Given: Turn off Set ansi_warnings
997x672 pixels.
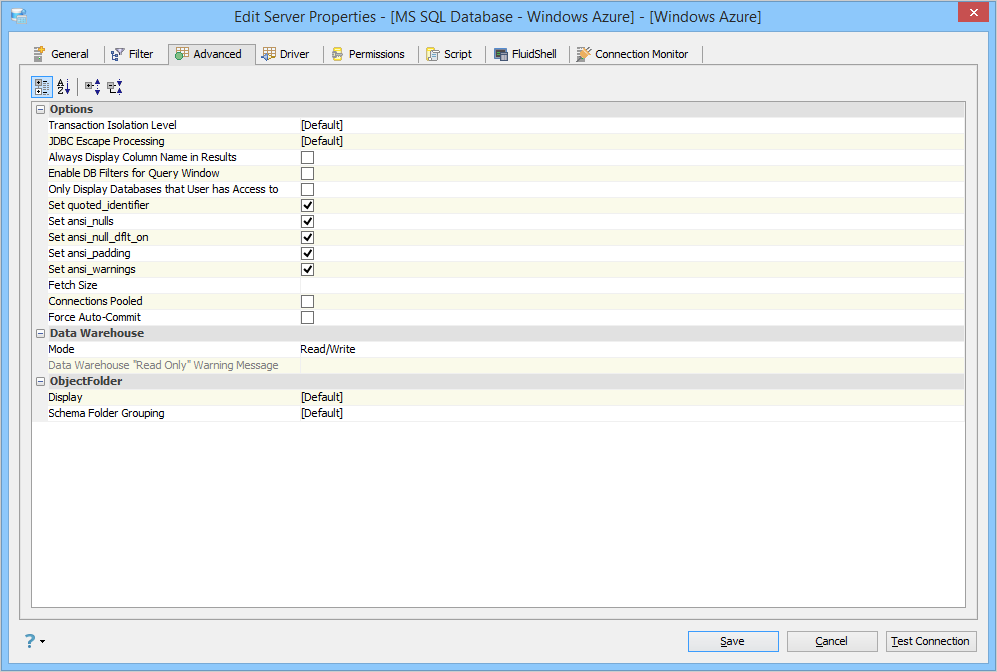Looking at the screenshot, I should (307, 269).
